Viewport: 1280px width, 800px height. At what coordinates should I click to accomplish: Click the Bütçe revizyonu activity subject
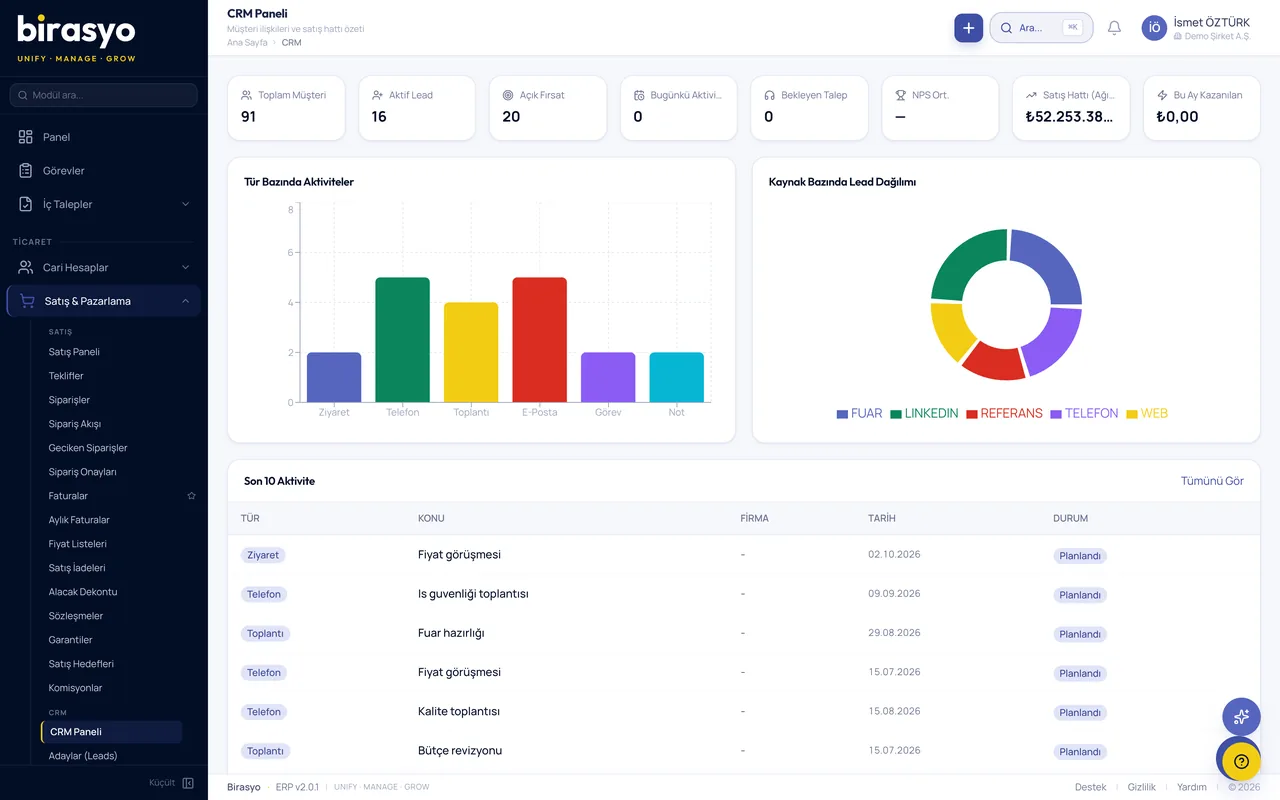click(460, 751)
